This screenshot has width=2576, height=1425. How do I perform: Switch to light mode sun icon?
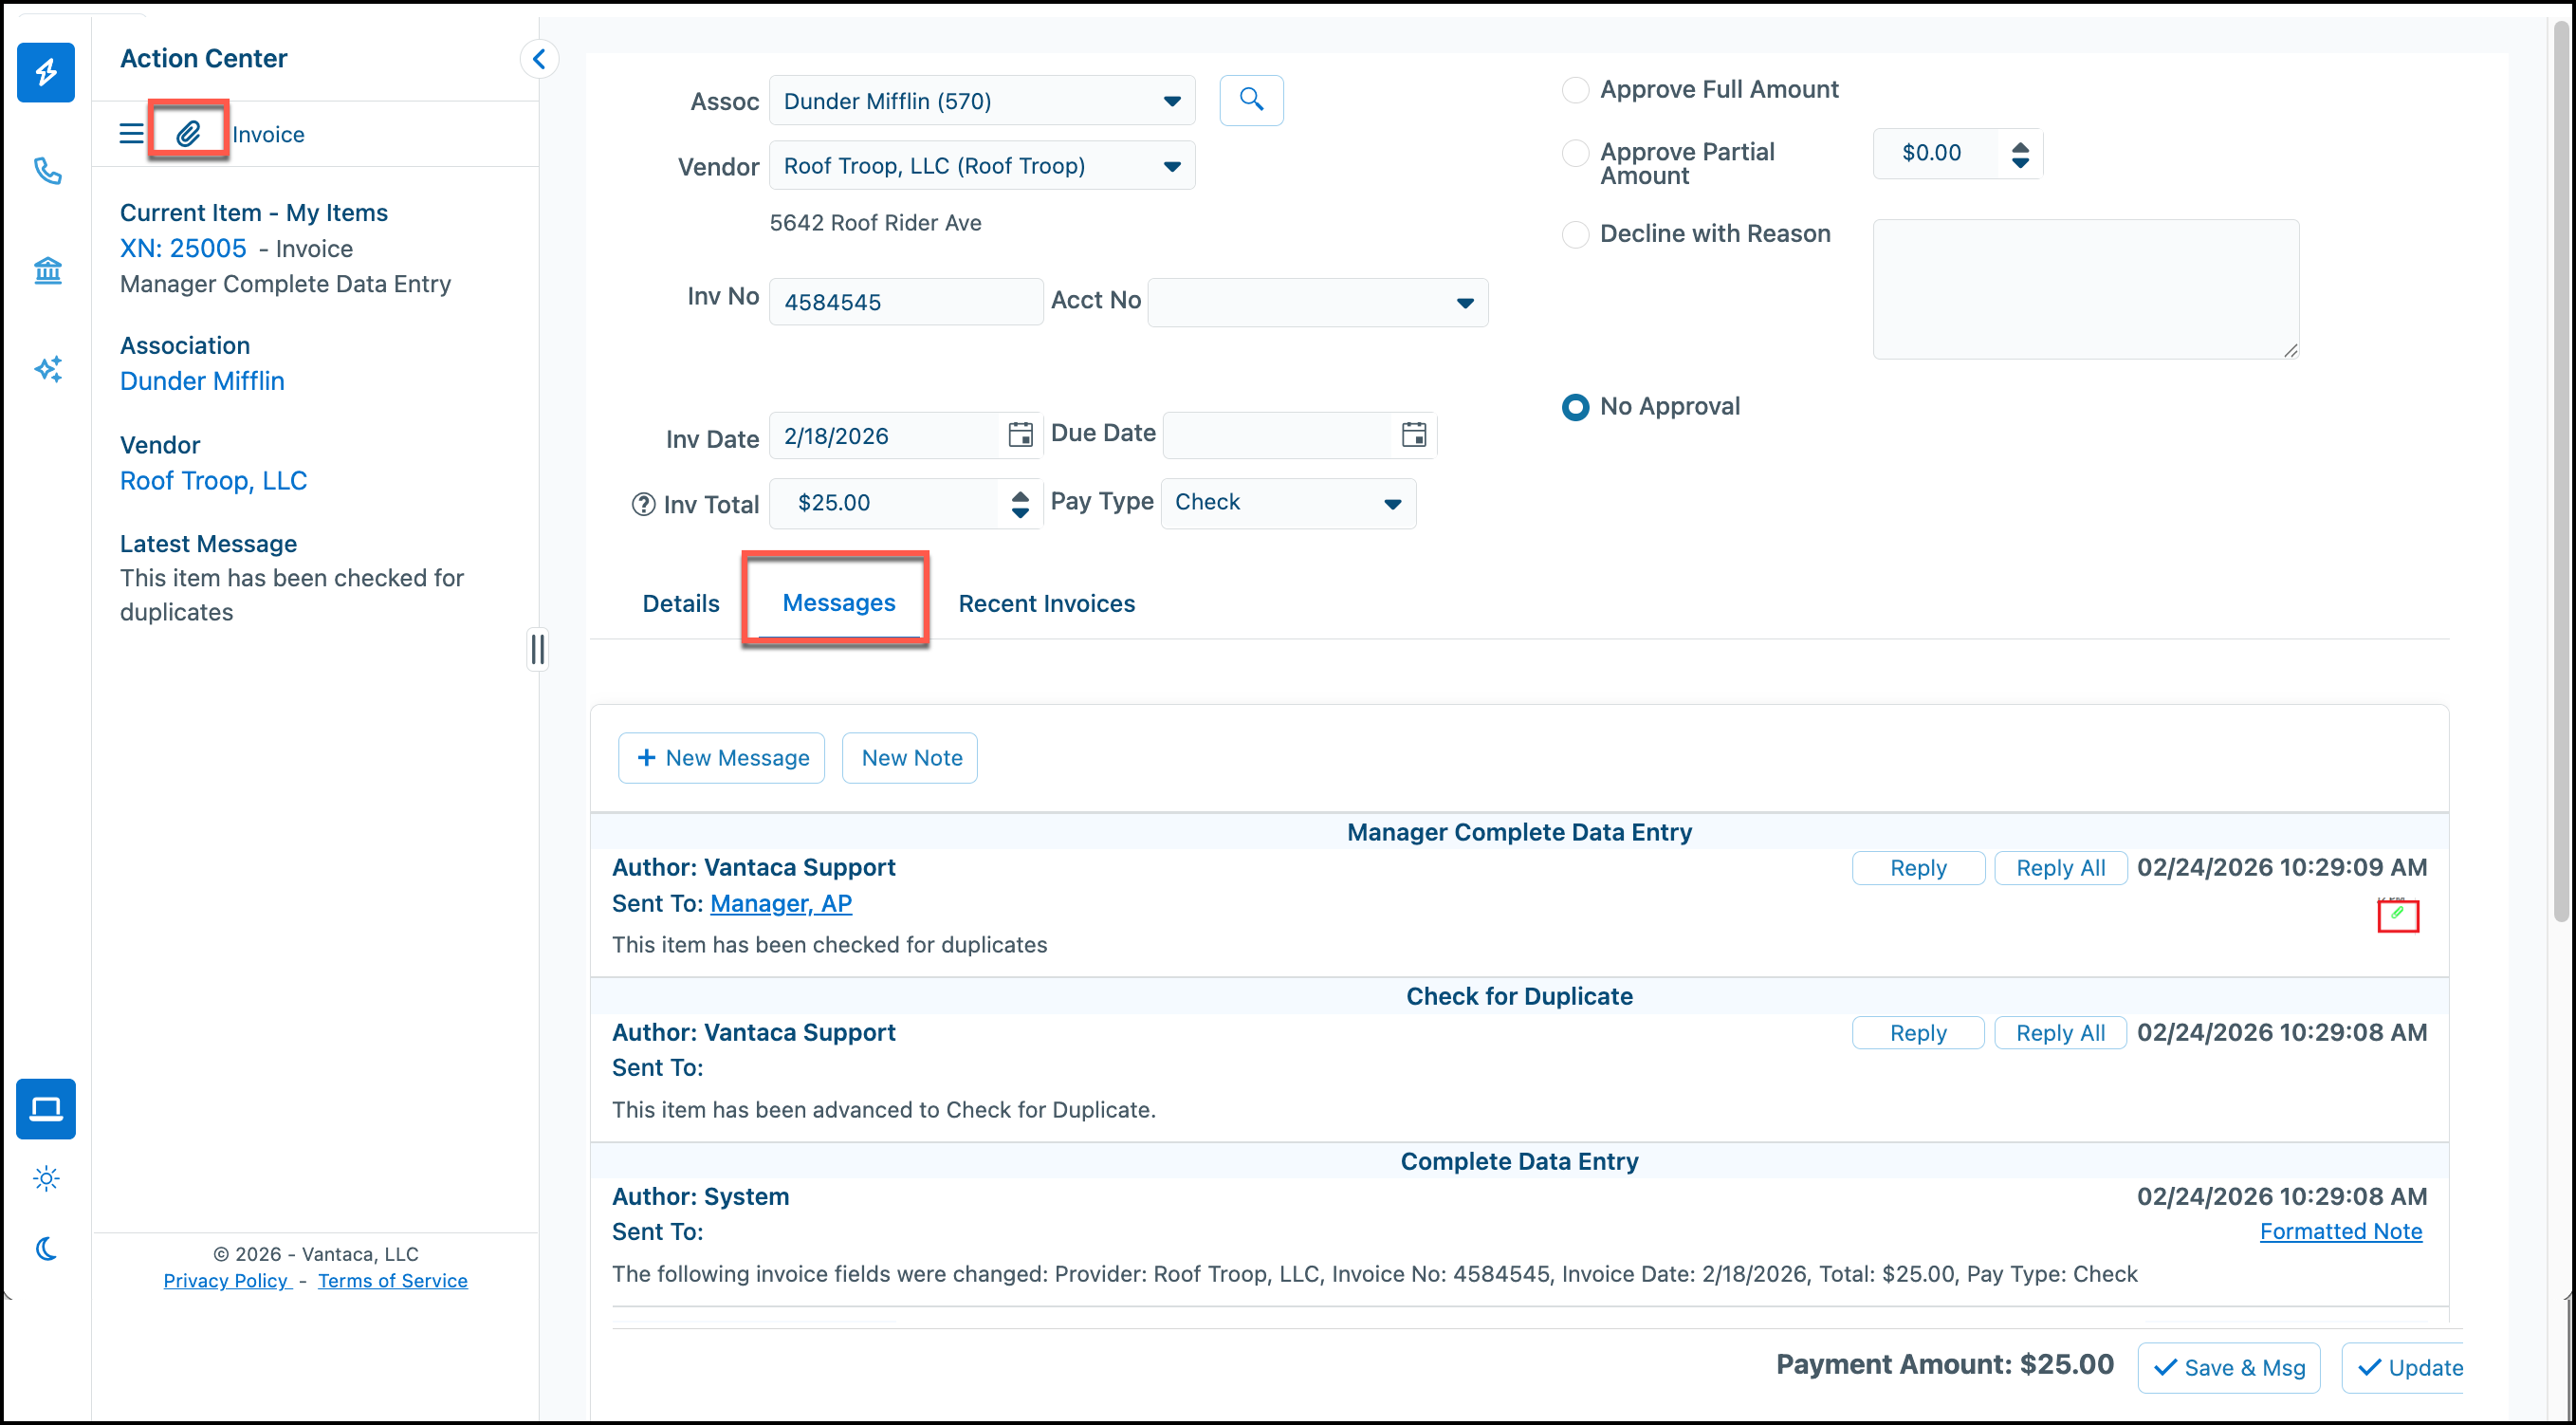point(46,1179)
